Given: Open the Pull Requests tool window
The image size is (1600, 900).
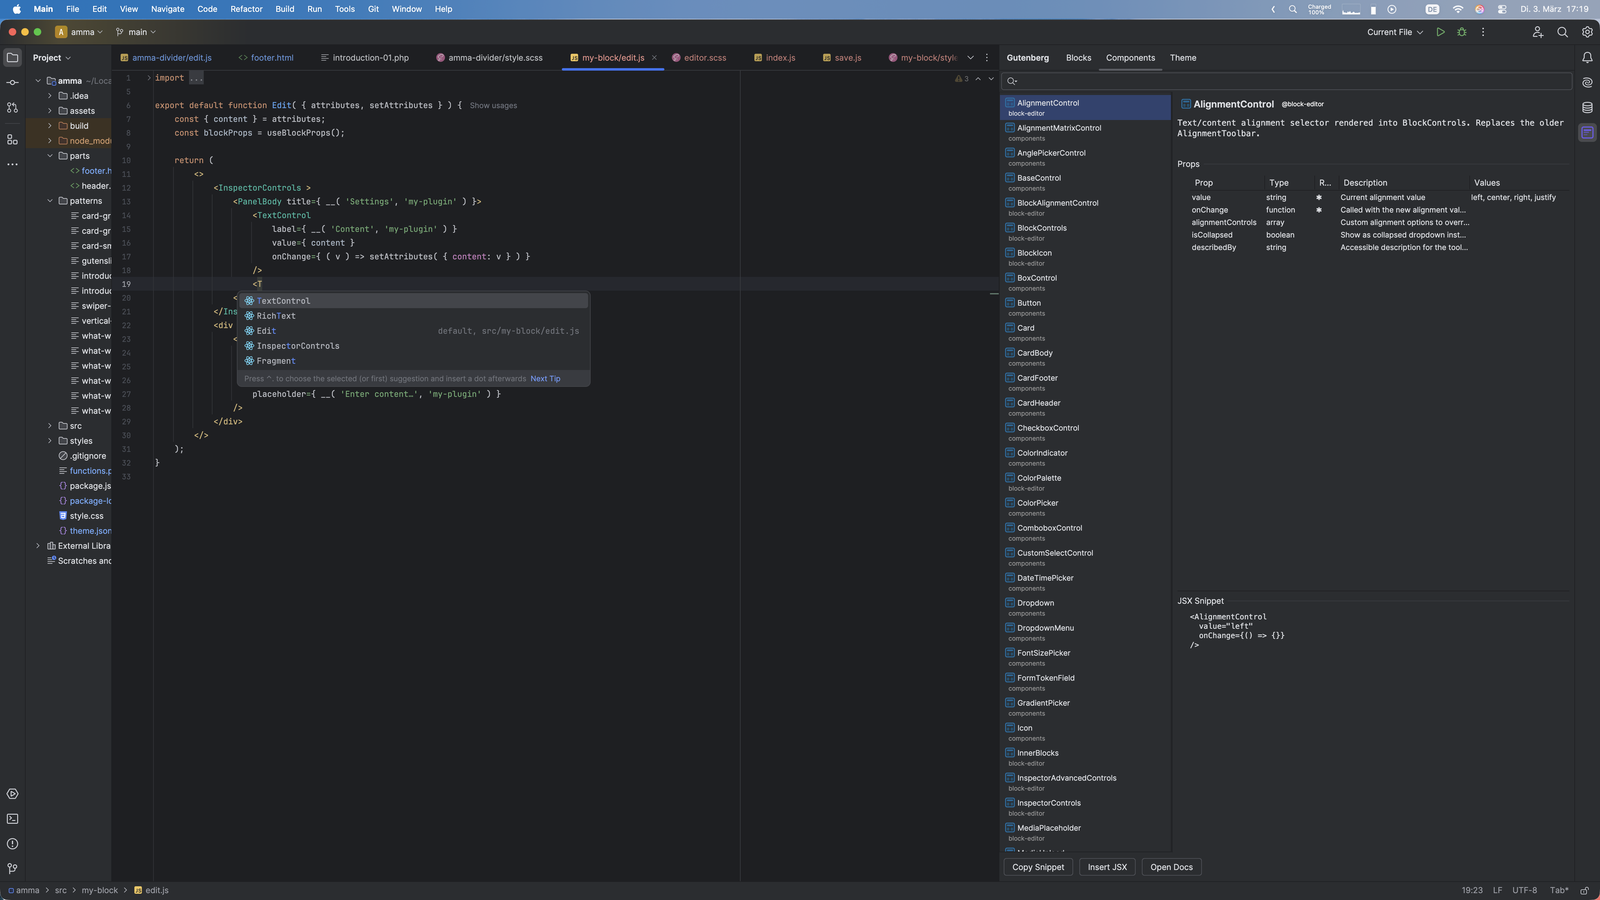Looking at the screenshot, I should (x=12, y=107).
